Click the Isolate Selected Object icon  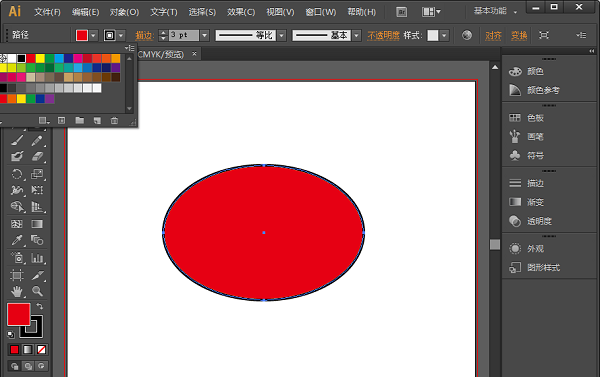[544, 35]
